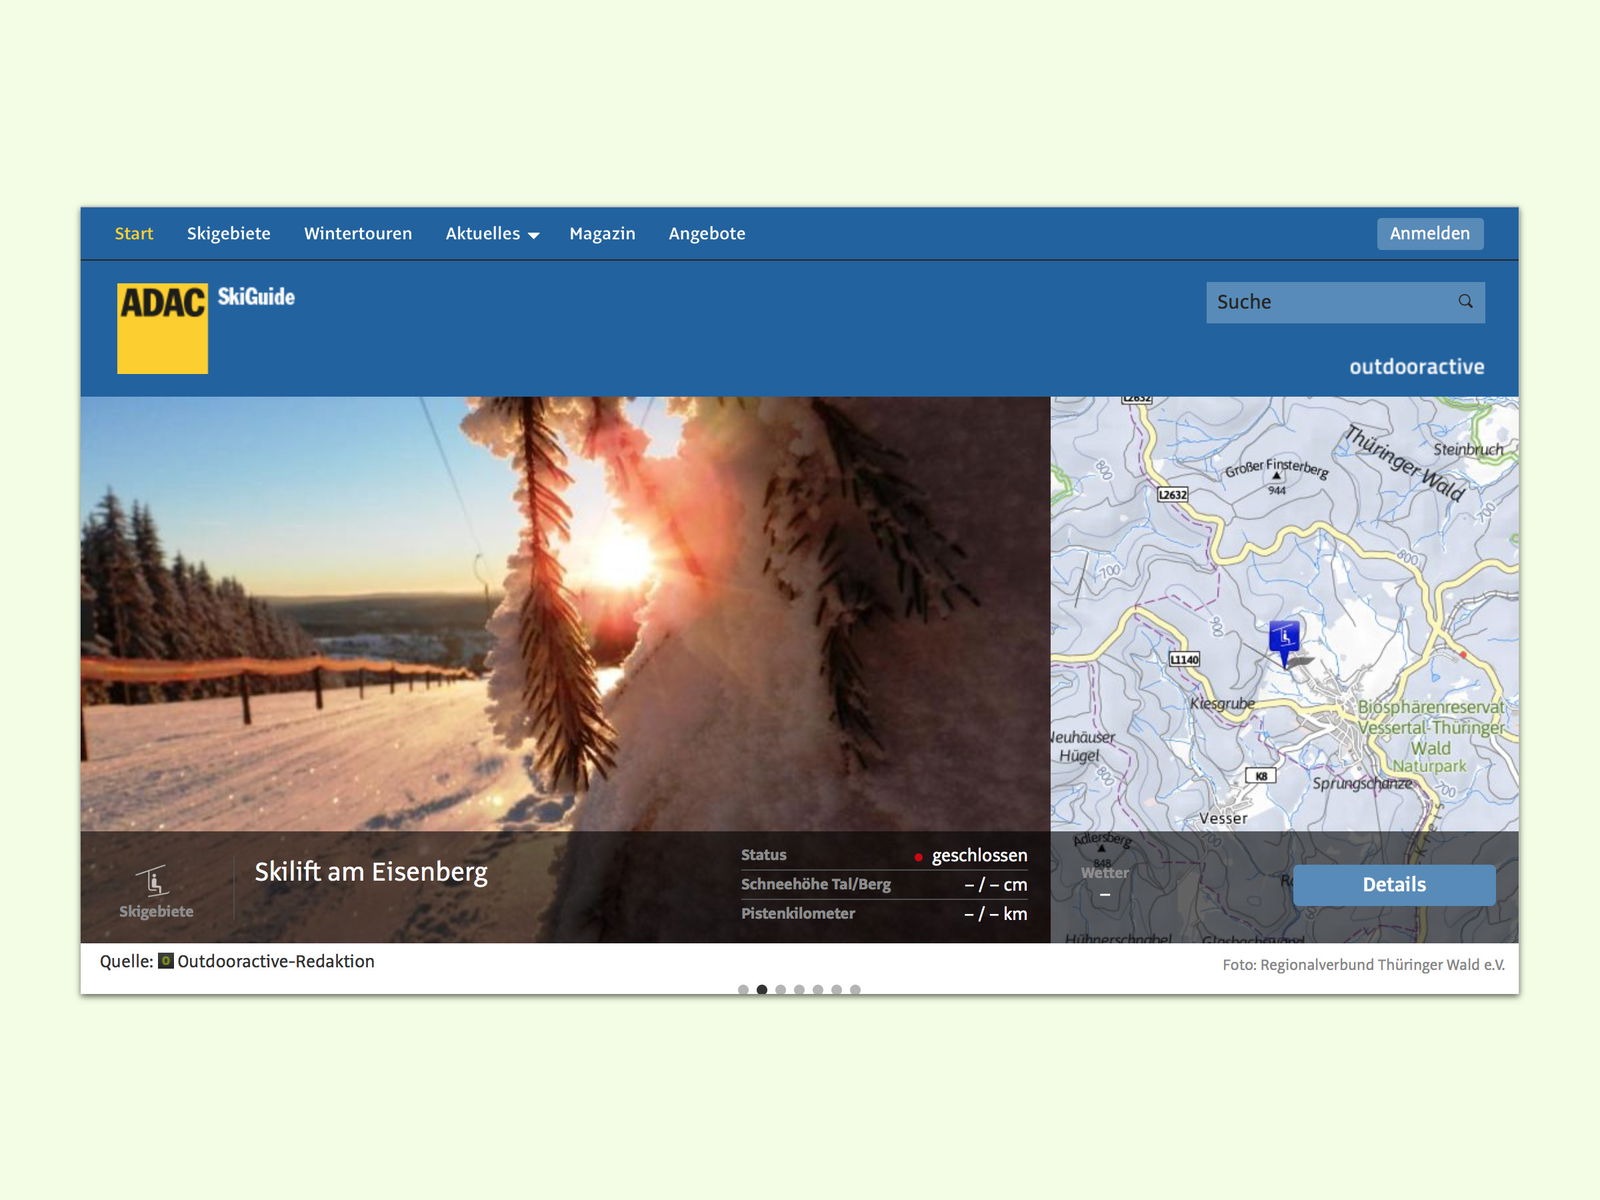Focus the Suche search field
The height and width of the screenshot is (1200, 1600).
click(1345, 302)
